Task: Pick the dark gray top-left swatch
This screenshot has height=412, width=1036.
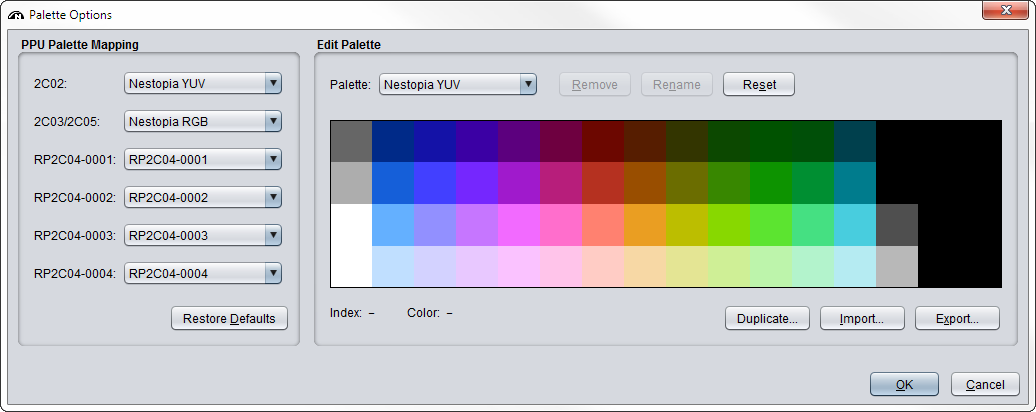Action: tap(350, 141)
